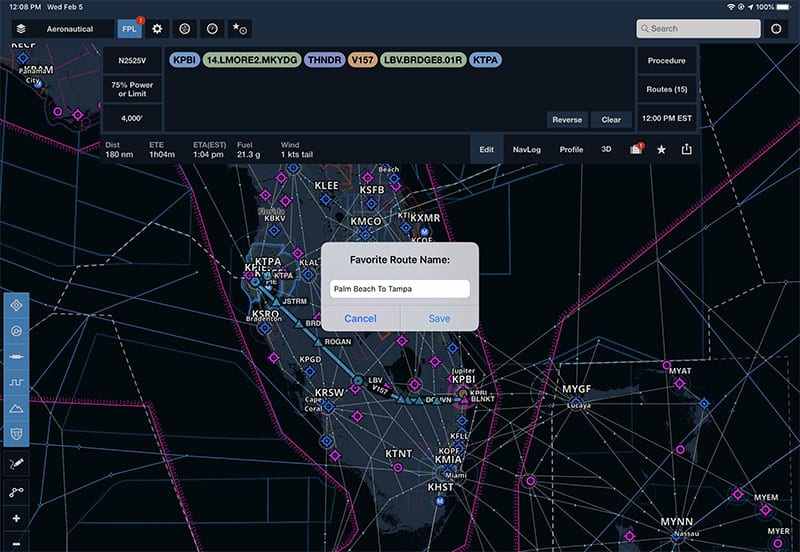Check the battery indicator in status bar

pyautogui.click(x=783, y=7)
